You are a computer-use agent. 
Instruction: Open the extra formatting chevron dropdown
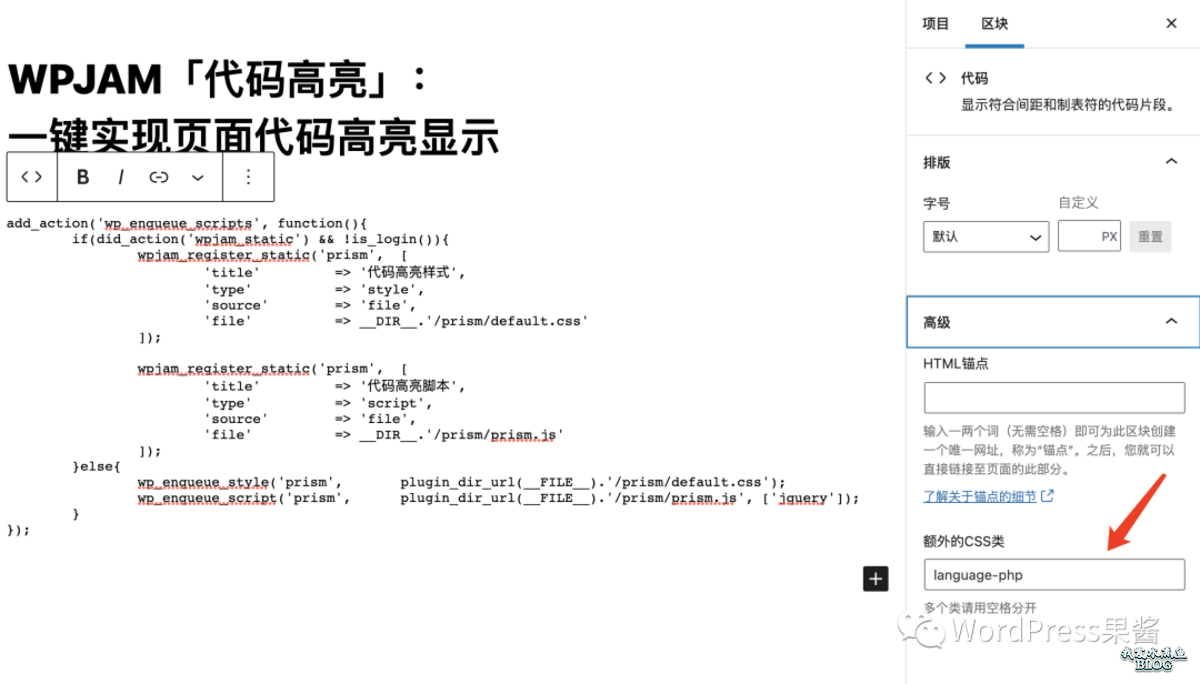(x=197, y=177)
